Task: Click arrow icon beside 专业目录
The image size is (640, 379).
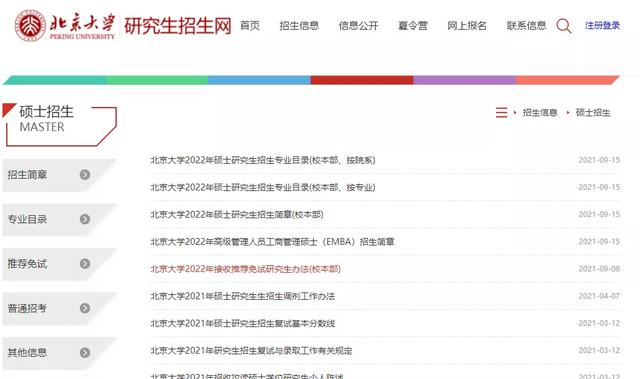Action: (85, 219)
